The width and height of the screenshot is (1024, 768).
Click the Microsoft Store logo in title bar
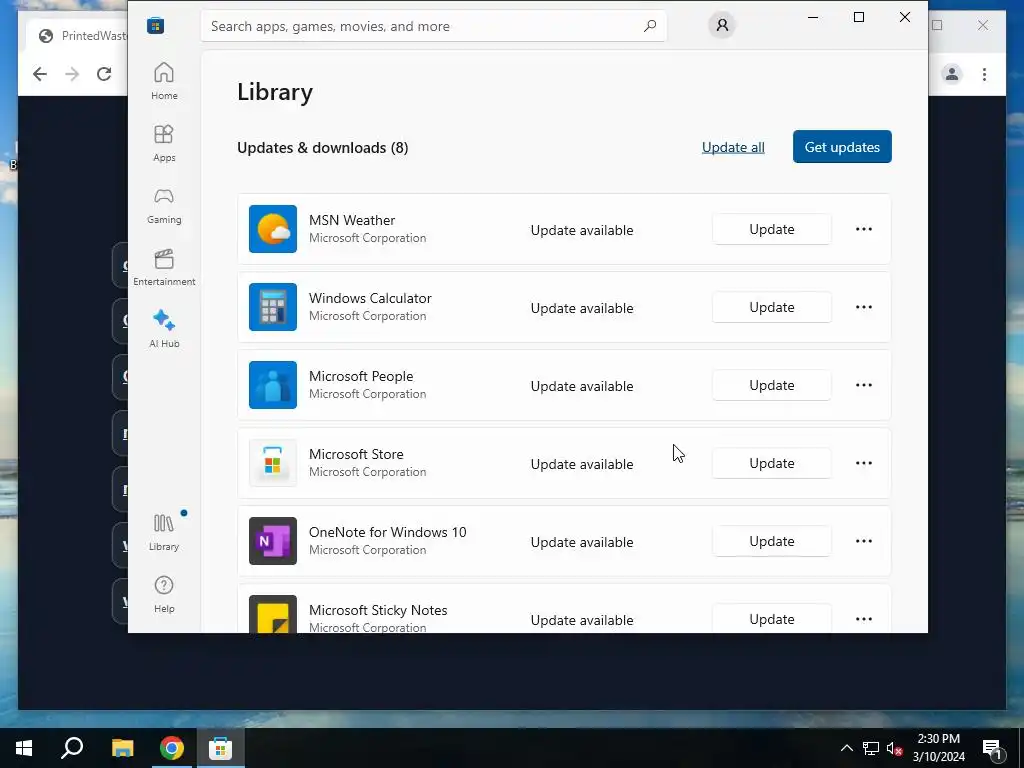(x=155, y=25)
